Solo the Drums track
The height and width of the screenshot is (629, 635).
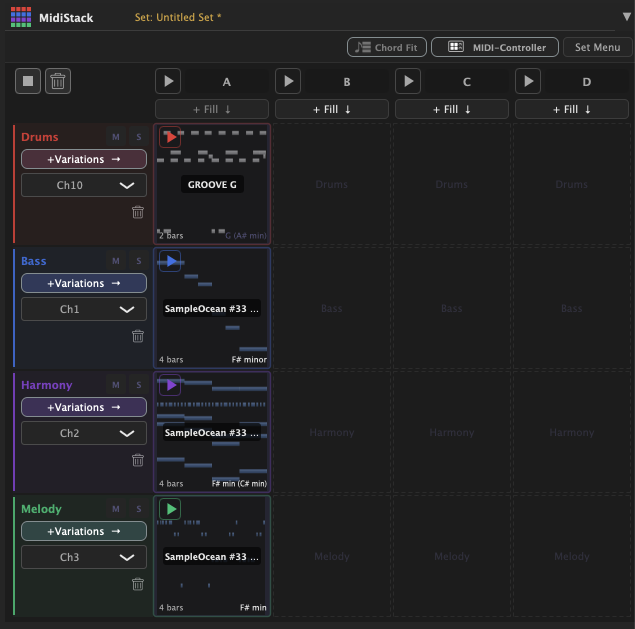click(139, 137)
